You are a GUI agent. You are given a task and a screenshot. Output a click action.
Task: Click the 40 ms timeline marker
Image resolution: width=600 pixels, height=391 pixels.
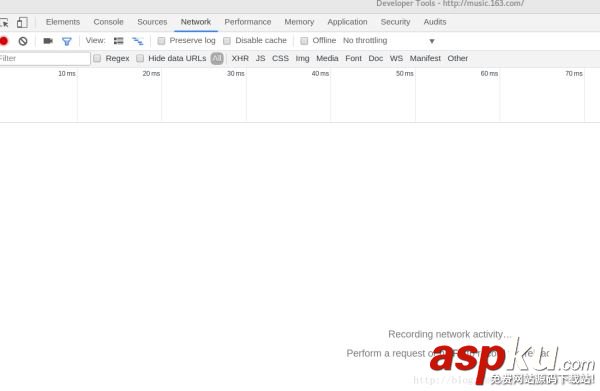320,73
